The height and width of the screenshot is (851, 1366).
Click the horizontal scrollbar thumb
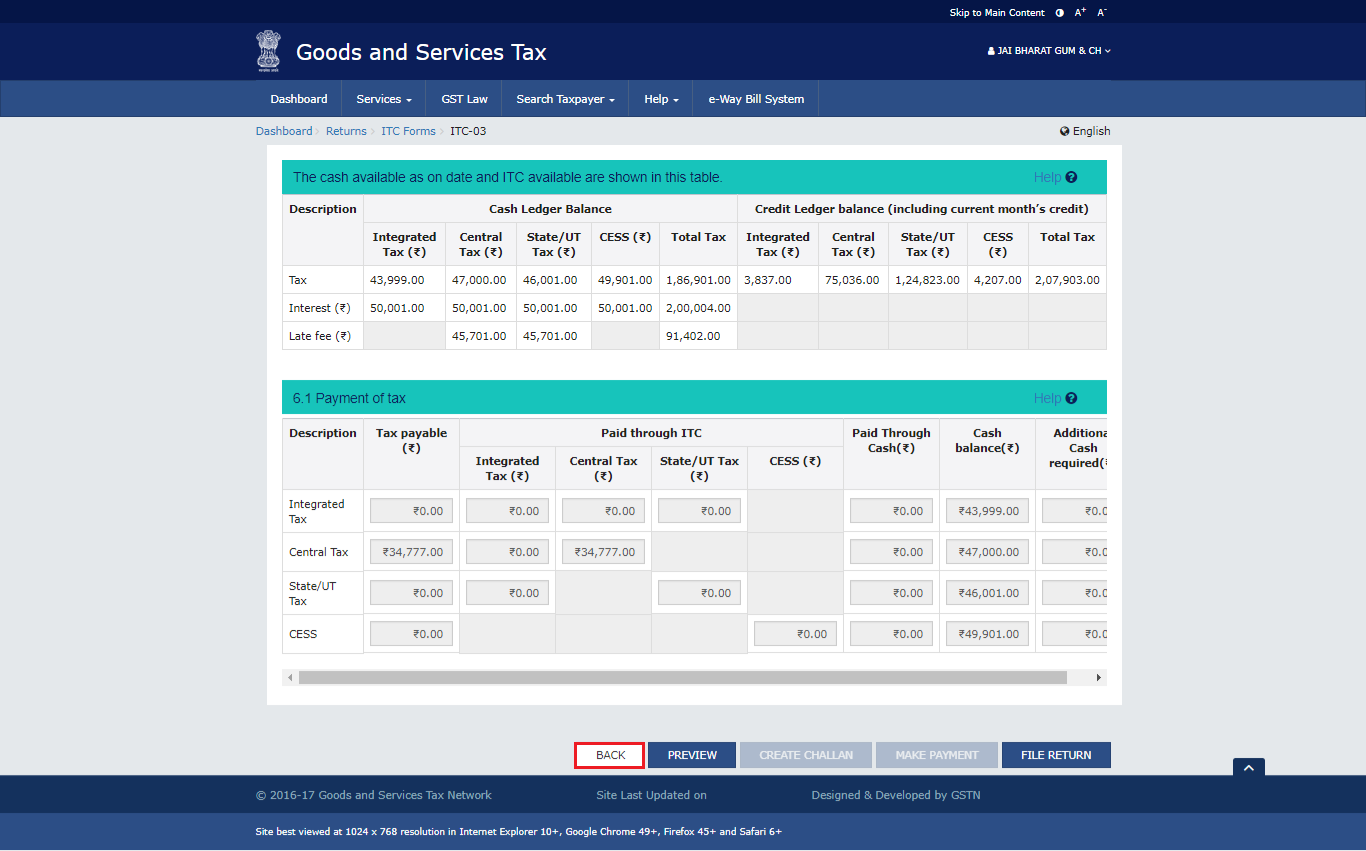[683, 678]
